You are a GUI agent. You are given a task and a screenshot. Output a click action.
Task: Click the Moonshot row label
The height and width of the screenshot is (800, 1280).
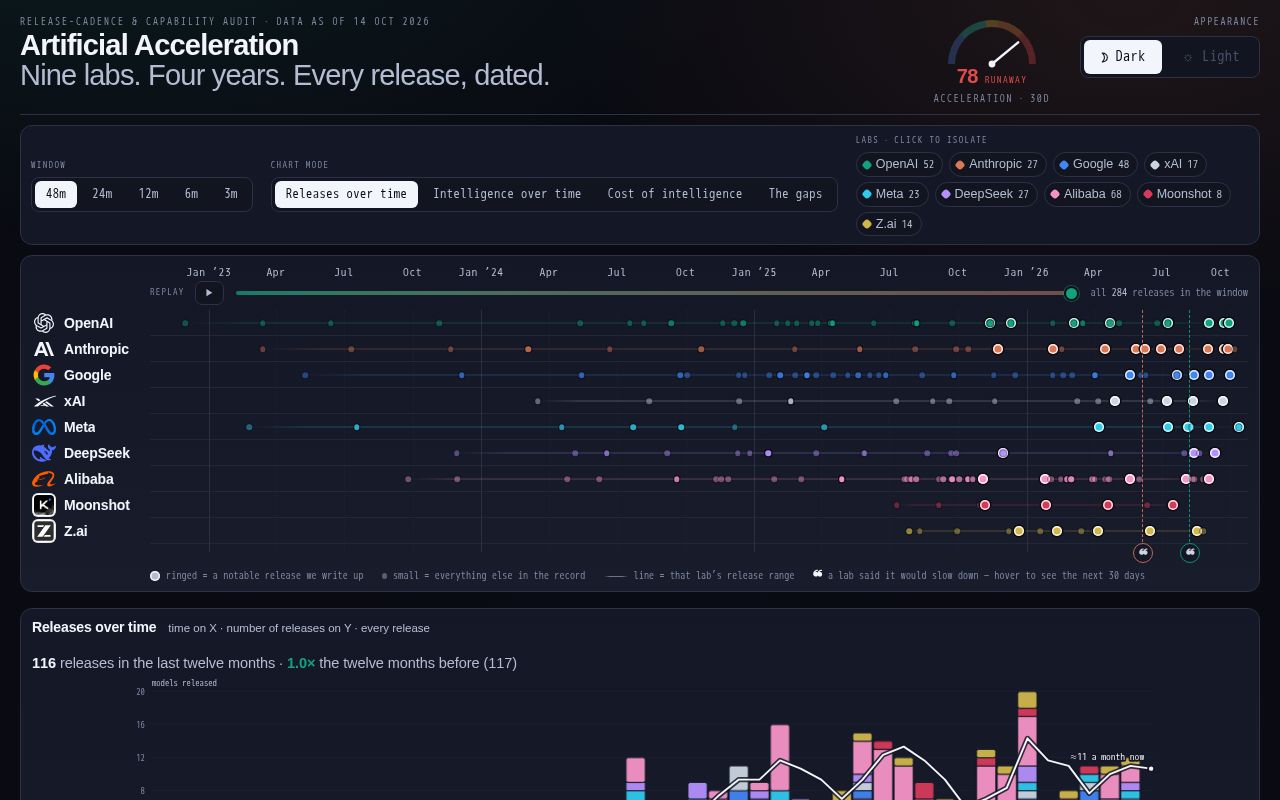(x=97, y=505)
